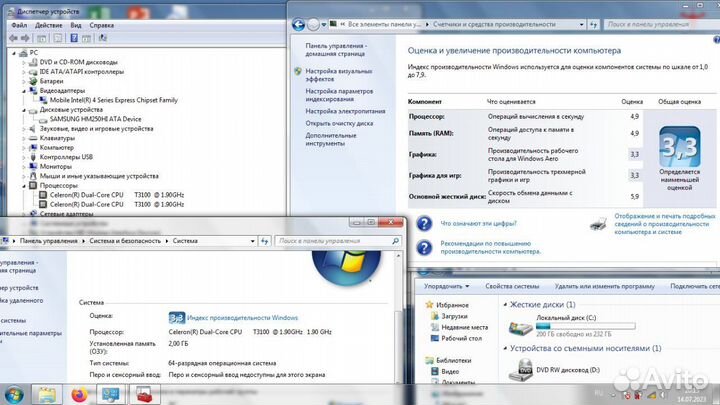Click Панель управления breadcrumb in System window
This screenshot has width=720, height=405.
pyautogui.click(x=49, y=241)
